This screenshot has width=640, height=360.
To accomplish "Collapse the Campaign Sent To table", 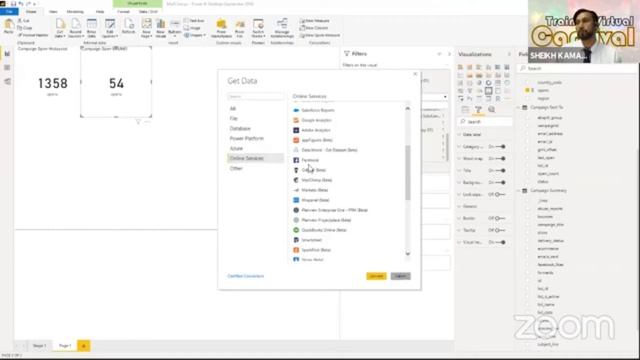I will [518, 107].
